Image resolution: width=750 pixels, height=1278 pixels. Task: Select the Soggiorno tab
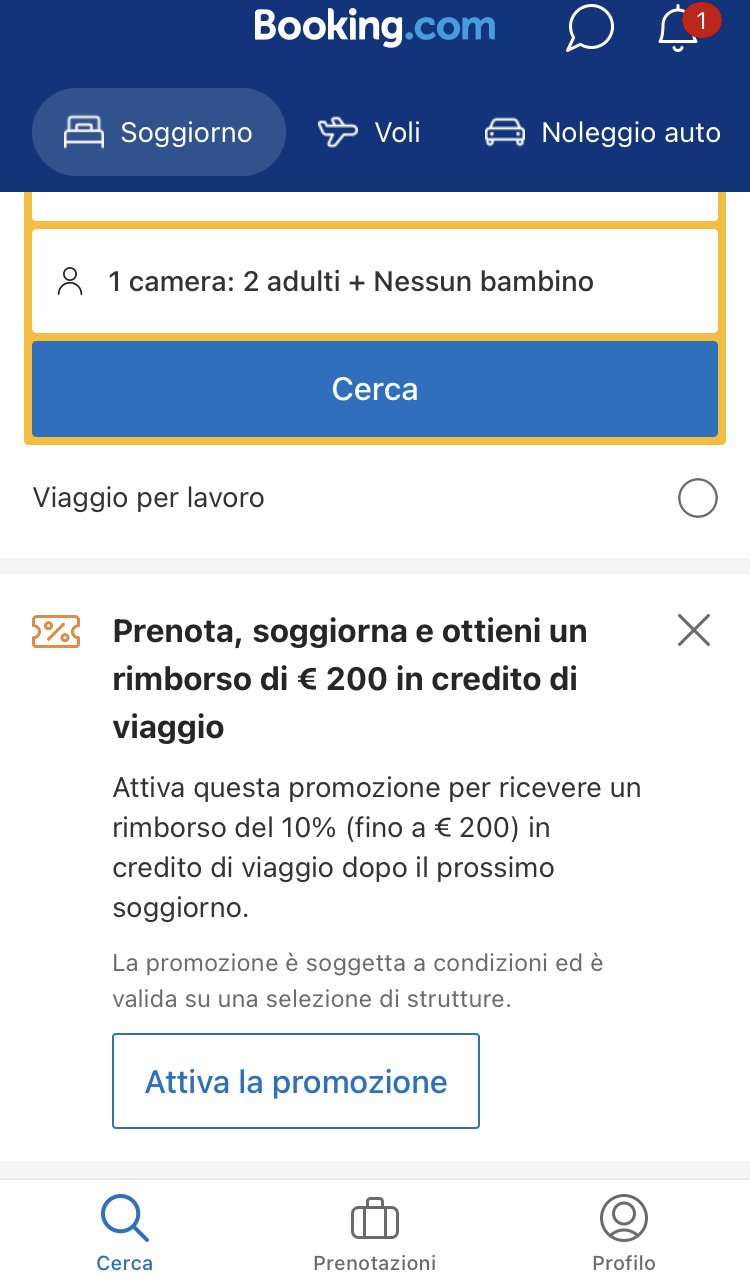159,132
